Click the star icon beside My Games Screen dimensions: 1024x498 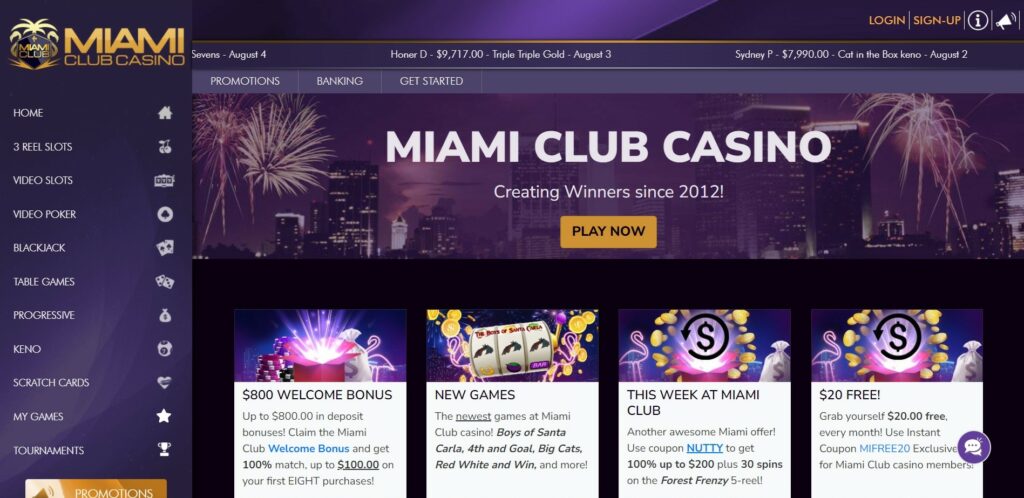(x=164, y=416)
